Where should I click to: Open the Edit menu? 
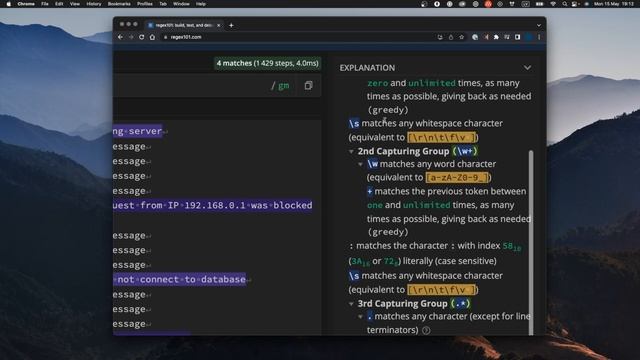(59, 4)
